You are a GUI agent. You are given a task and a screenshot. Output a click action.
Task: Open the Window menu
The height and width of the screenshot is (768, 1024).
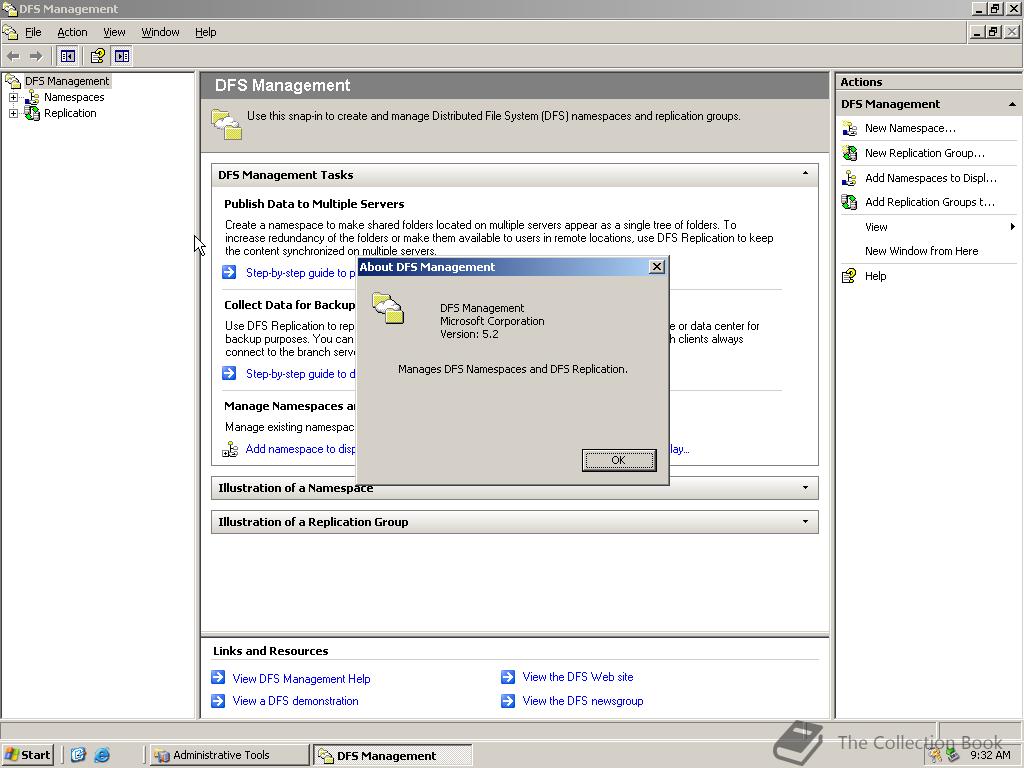160,32
